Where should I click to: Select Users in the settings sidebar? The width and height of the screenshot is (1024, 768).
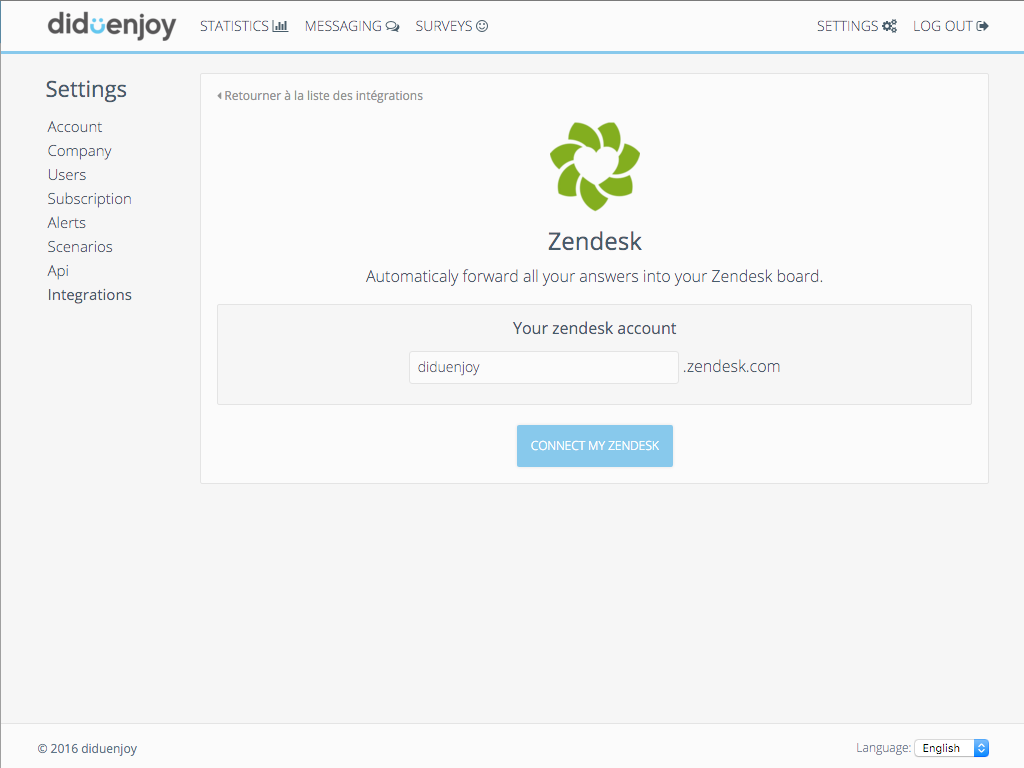click(67, 175)
